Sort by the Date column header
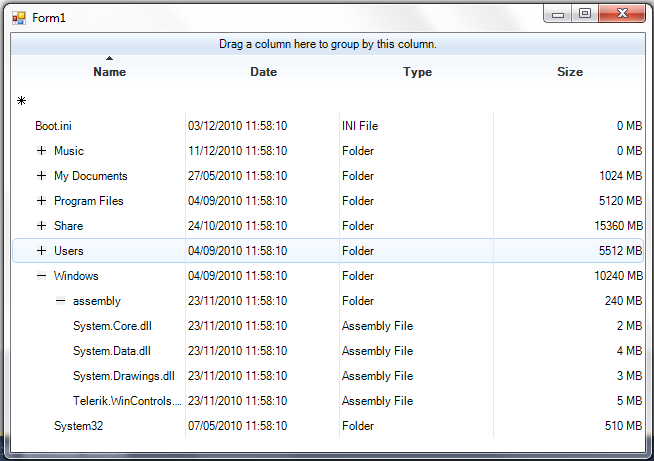 coord(263,72)
